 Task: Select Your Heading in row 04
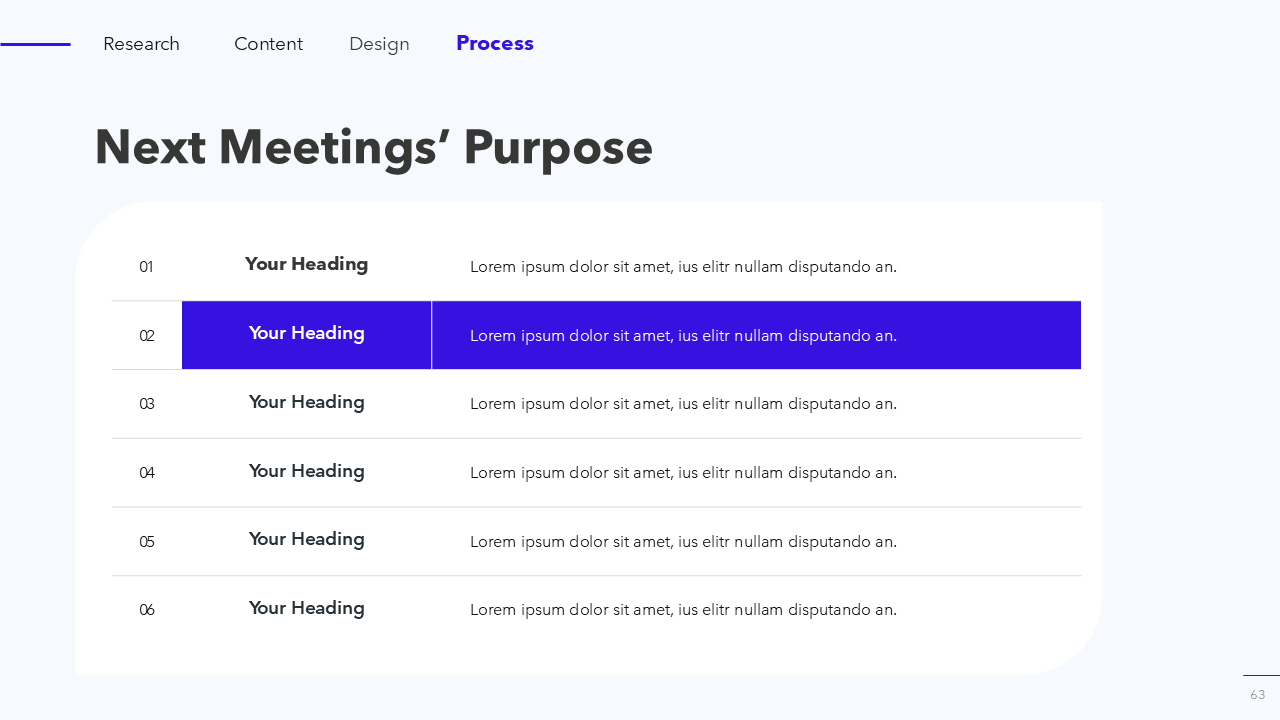(x=306, y=471)
